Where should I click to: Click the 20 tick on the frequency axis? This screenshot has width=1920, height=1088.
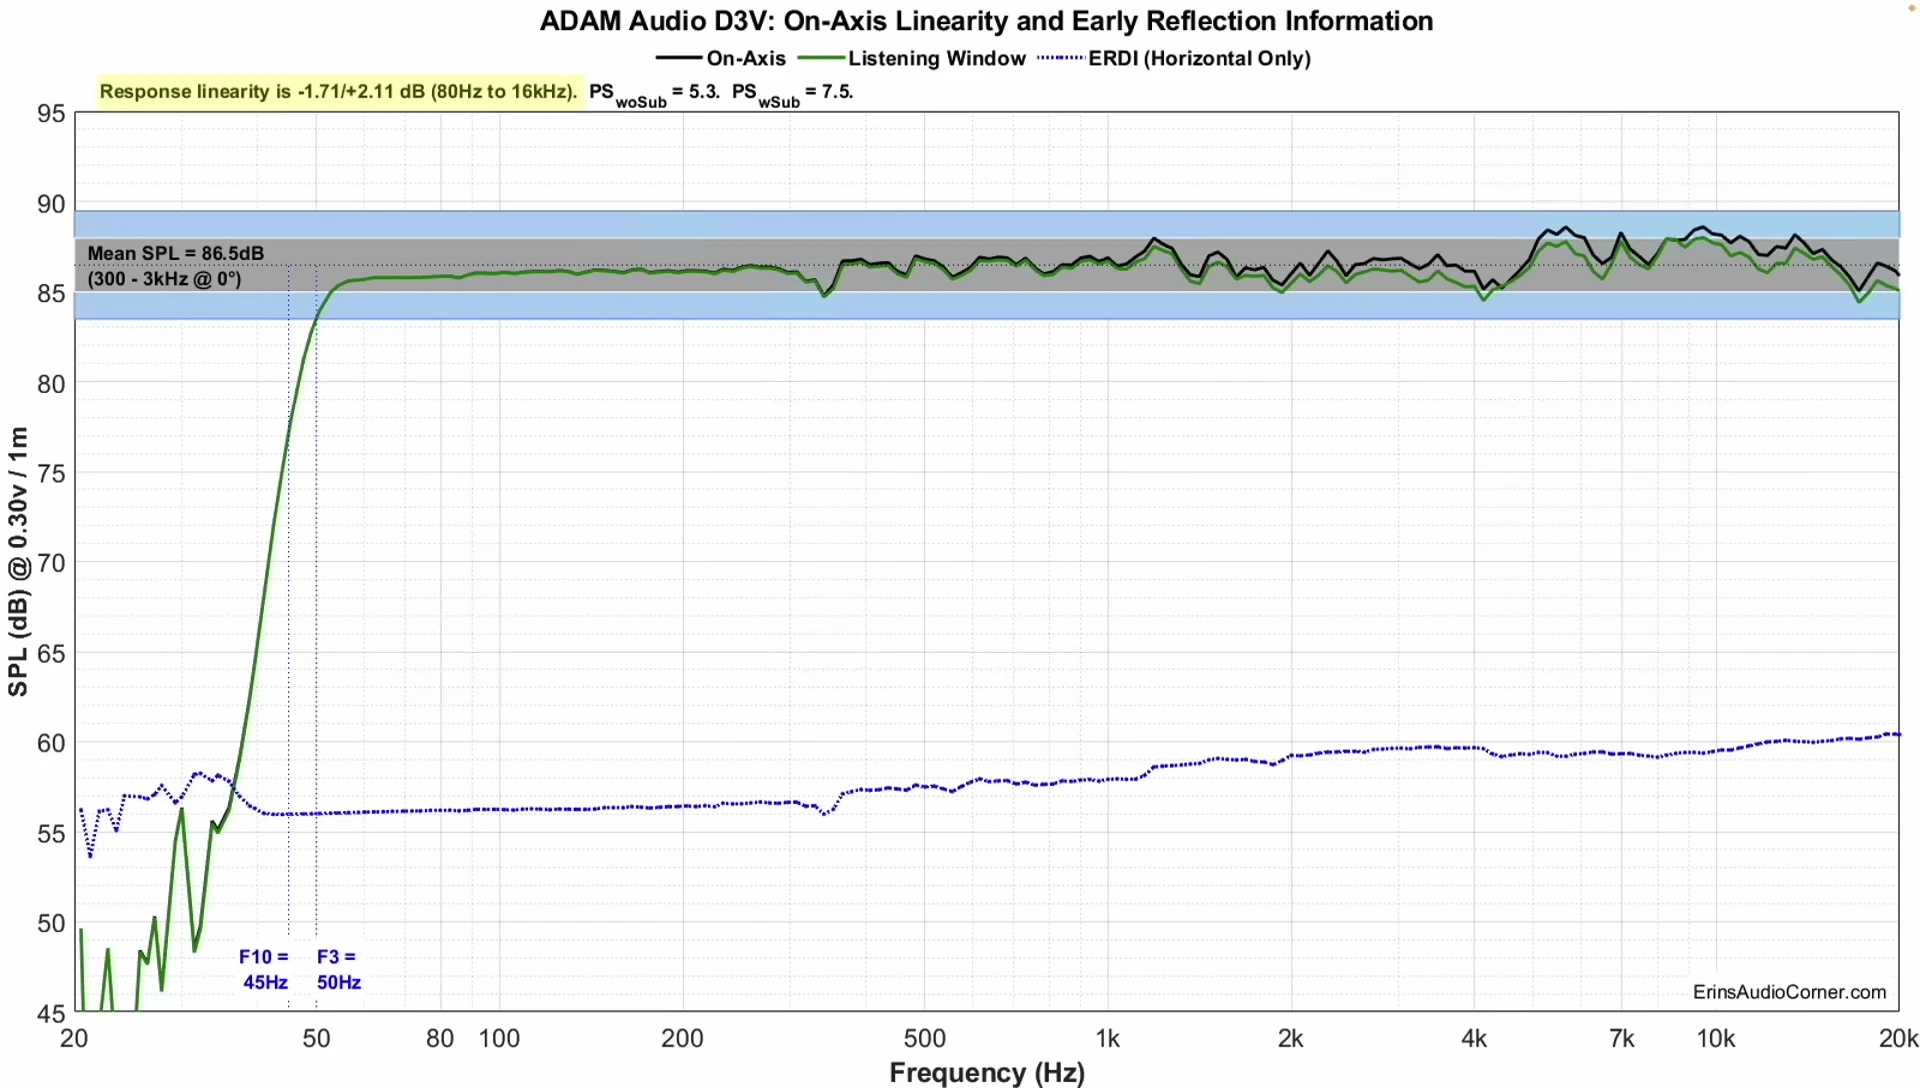[74, 1038]
